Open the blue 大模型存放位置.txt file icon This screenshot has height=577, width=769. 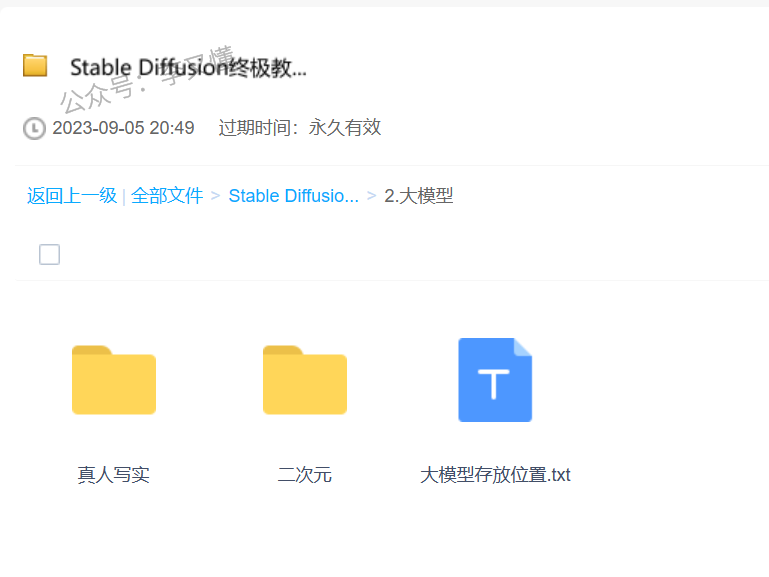[495, 380]
